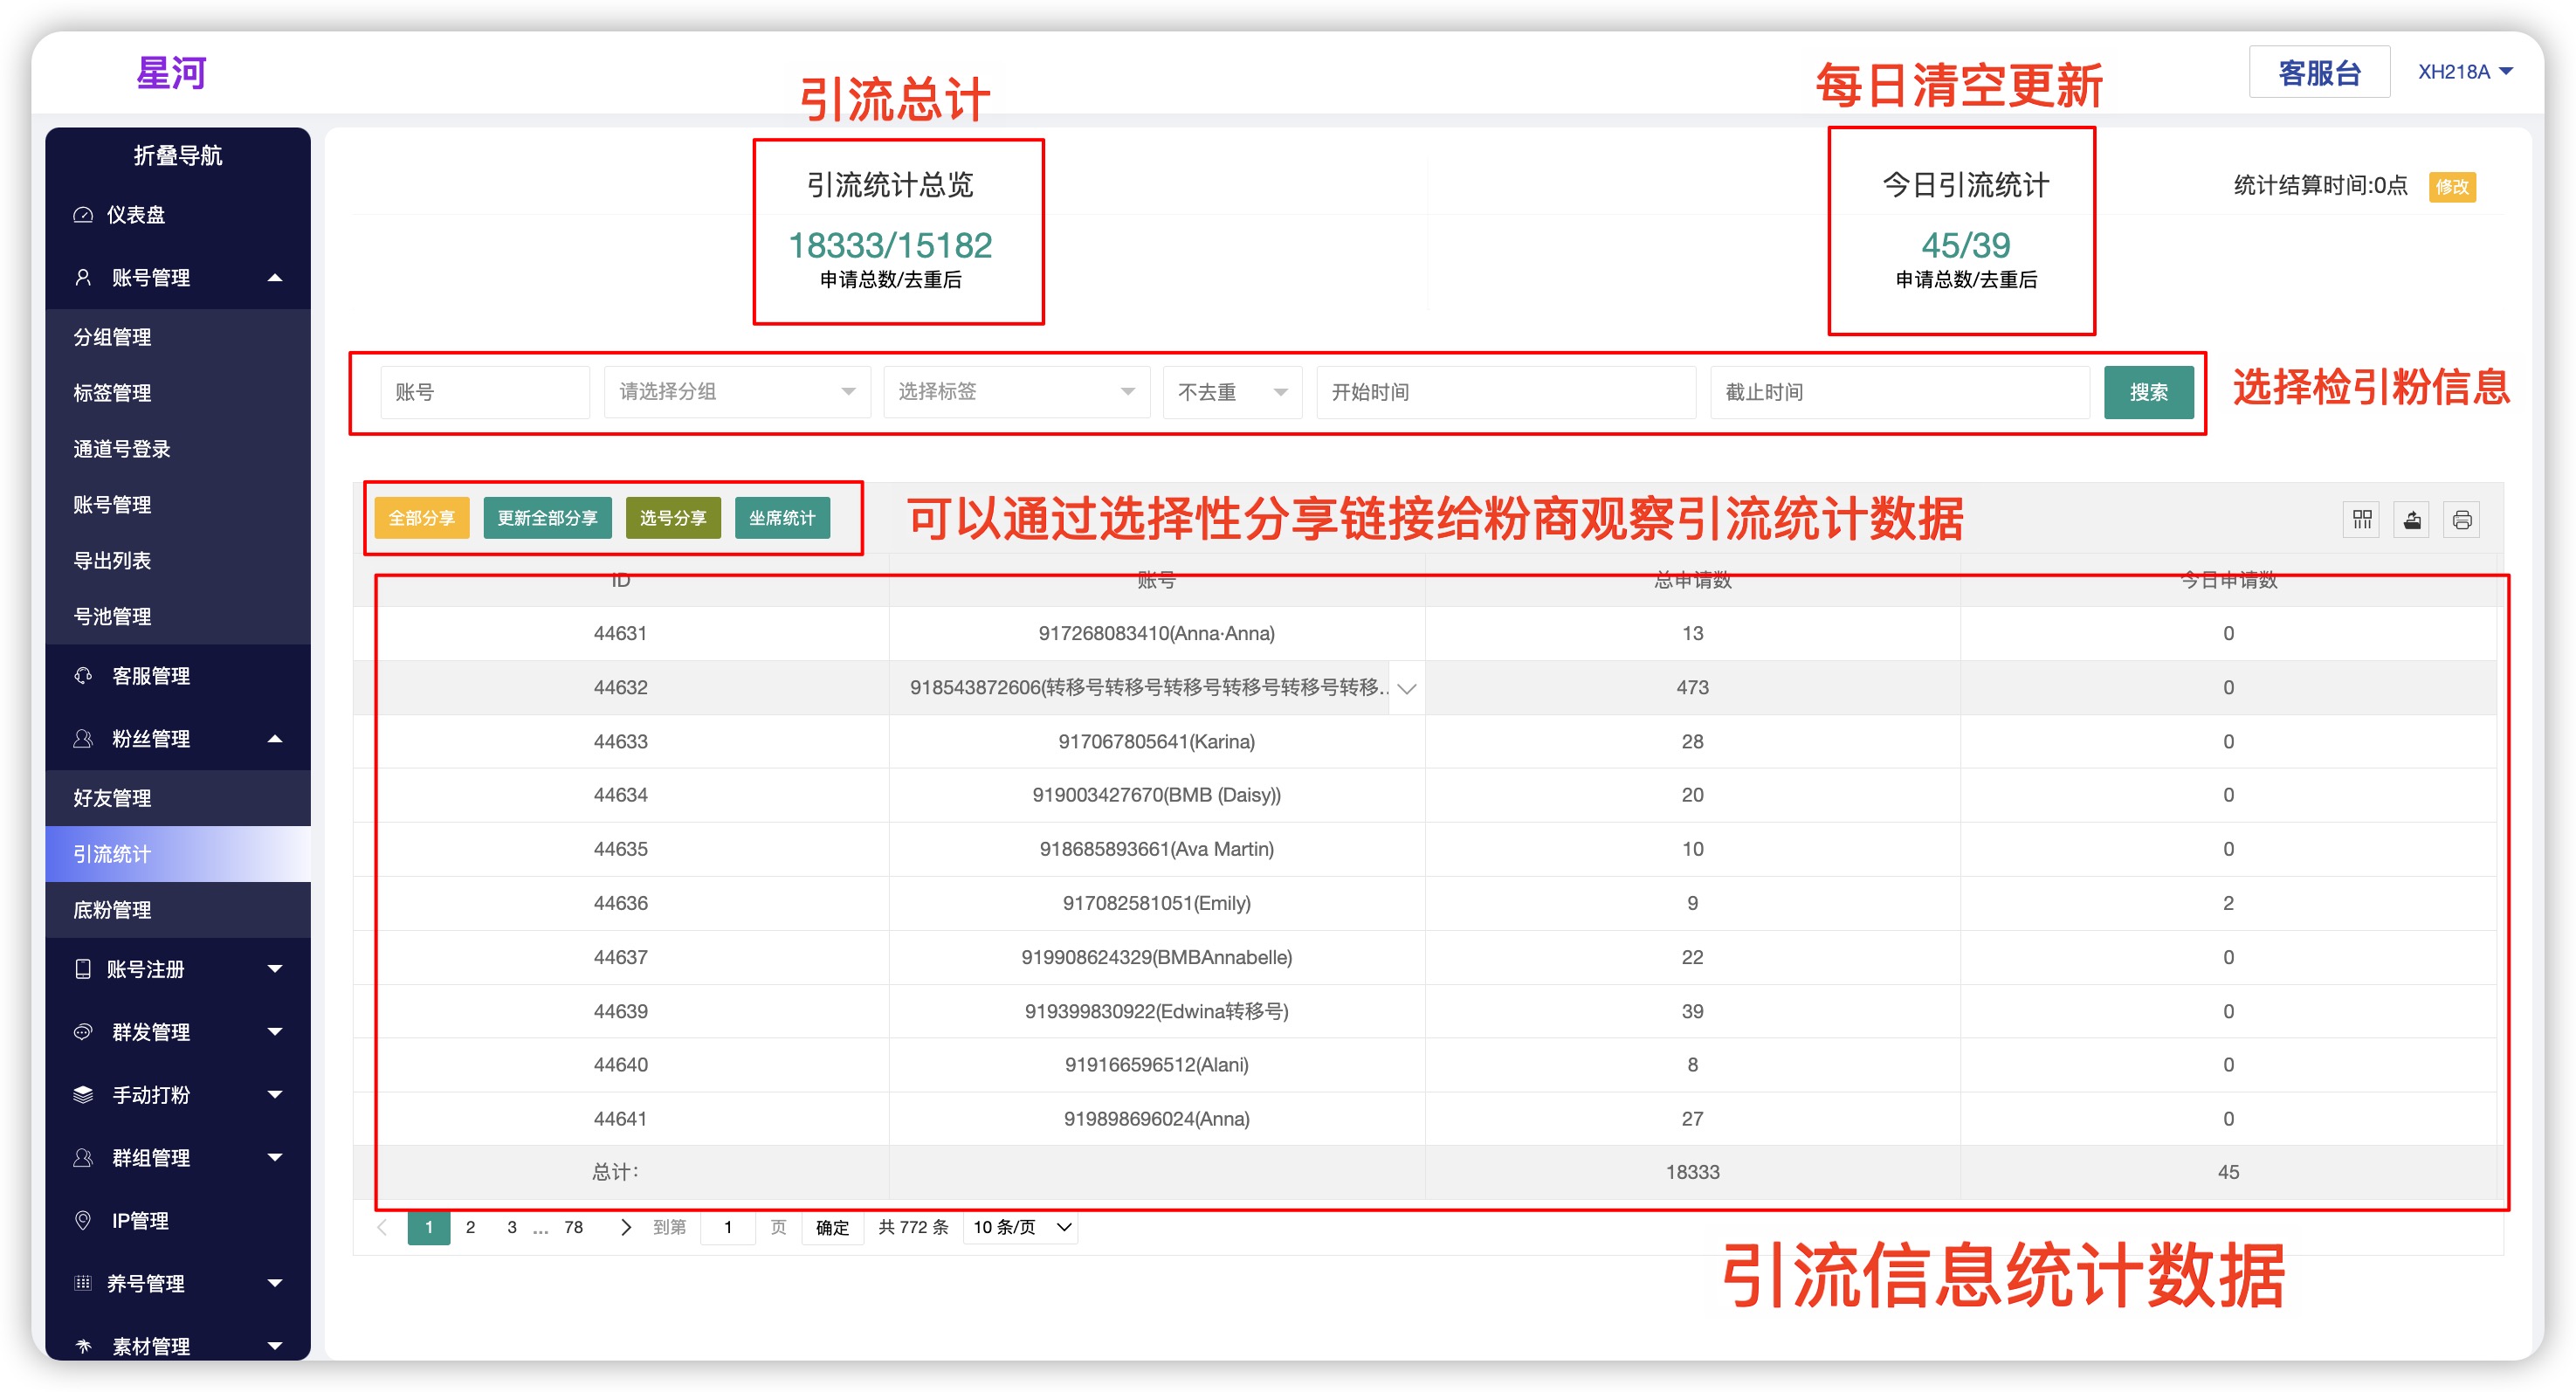
Task: Open 好友管理 in the sidebar
Action: point(112,798)
